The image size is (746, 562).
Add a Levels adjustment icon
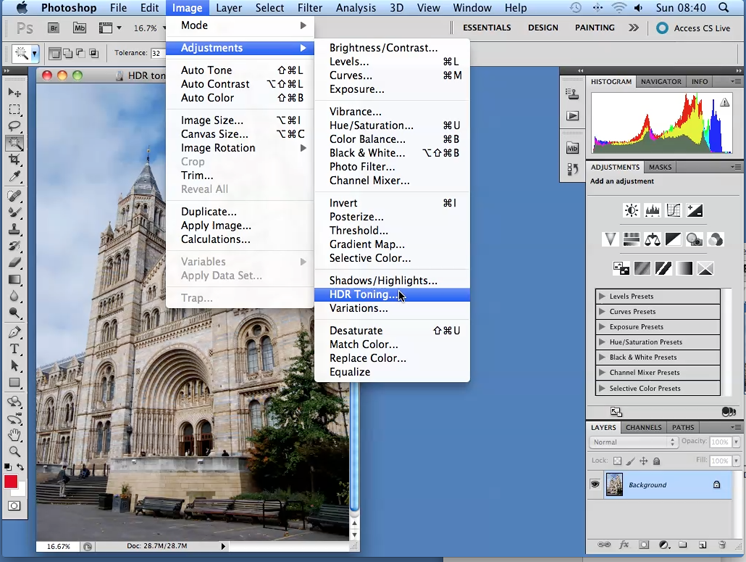click(x=652, y=210)
